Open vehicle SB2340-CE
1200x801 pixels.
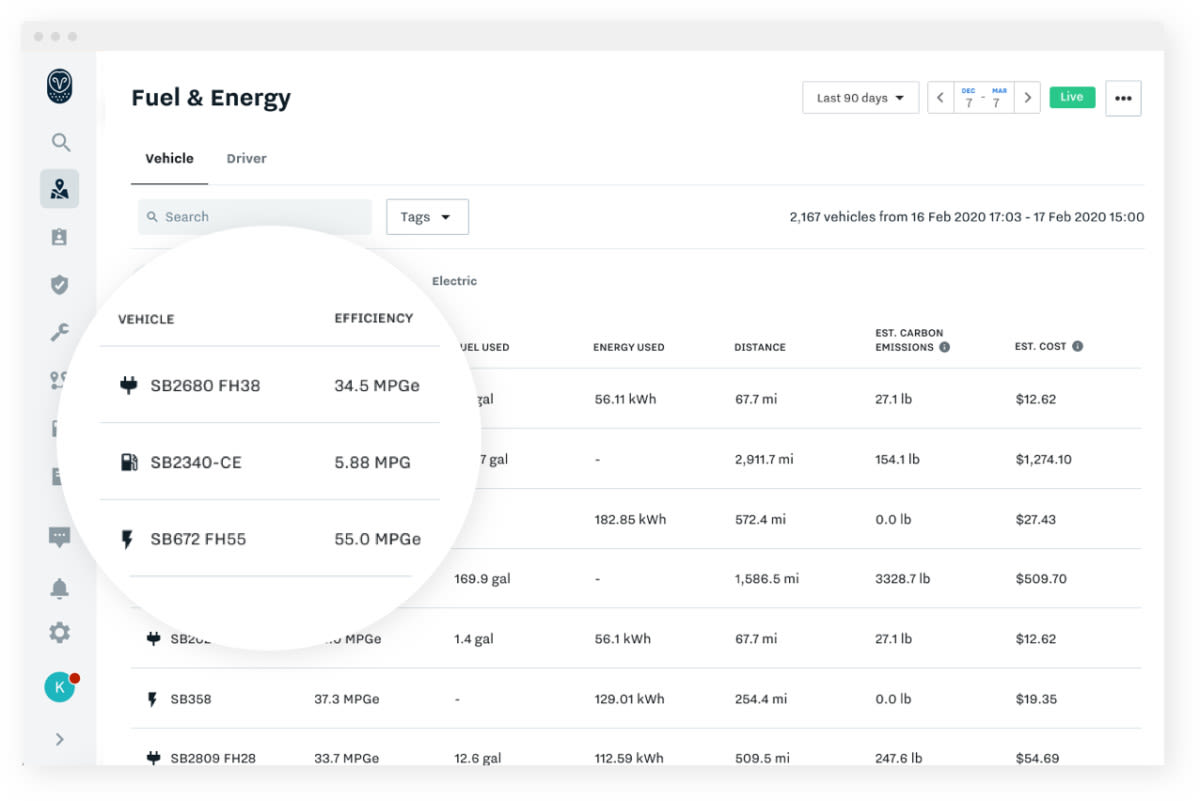[196, 462]
